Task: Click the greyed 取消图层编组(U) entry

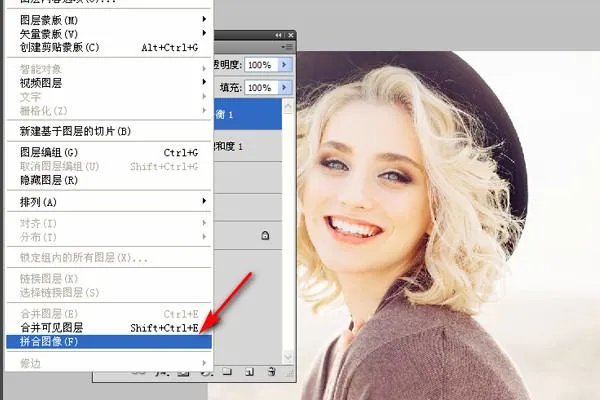Action: click(x=109, y=166)
